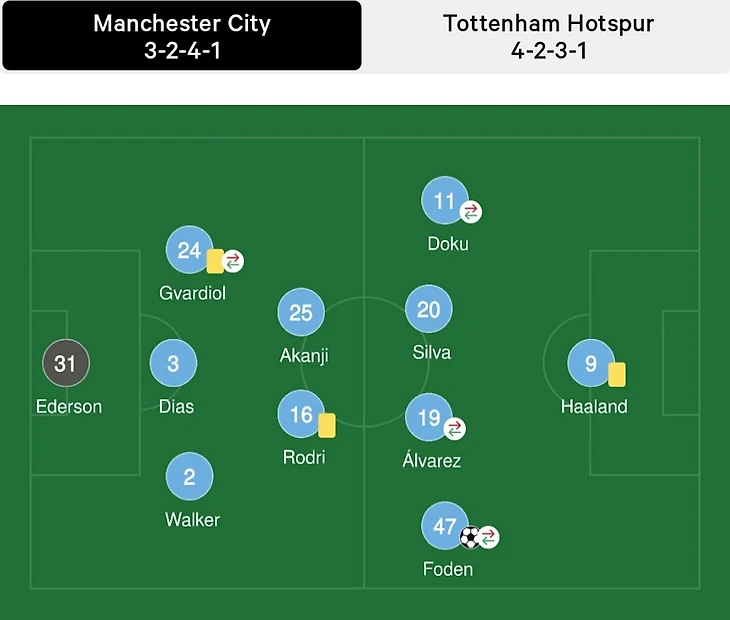Open Haaland's number 9 player marker
The width and height of the screenshot is (730, 620).
pos(590,364)
